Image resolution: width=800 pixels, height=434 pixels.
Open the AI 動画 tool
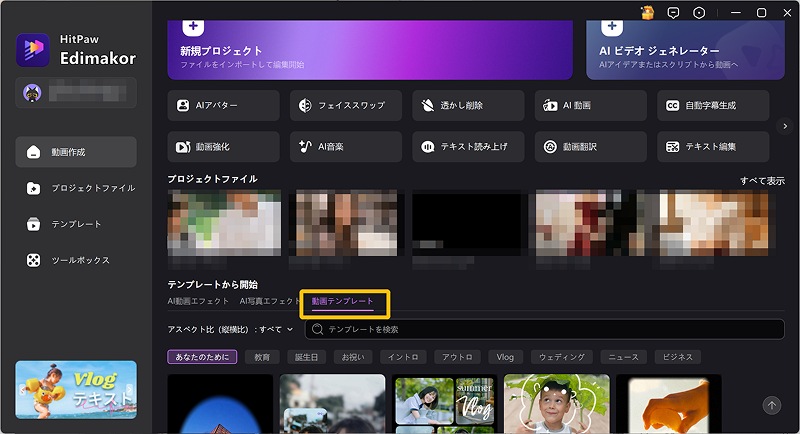[x=591, y=106]
